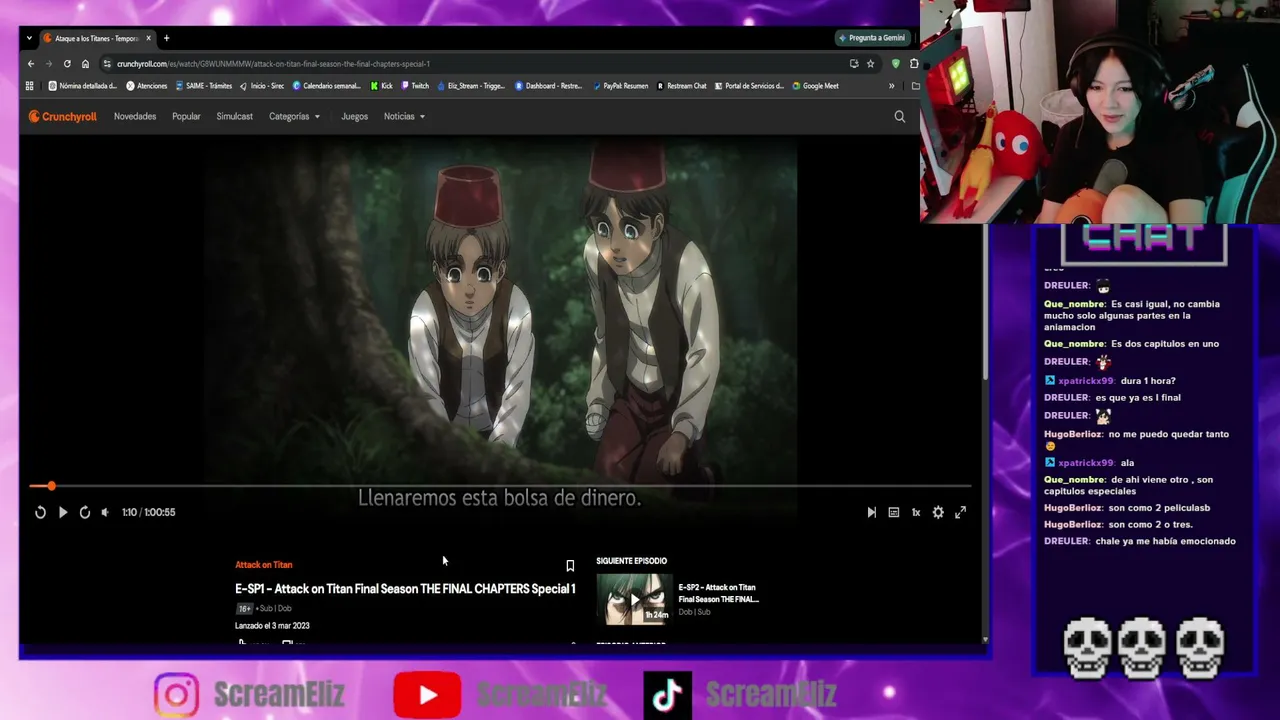Expand the Categorías dropdown
The height and width of the screenshot is (720, 1280).
294,117
